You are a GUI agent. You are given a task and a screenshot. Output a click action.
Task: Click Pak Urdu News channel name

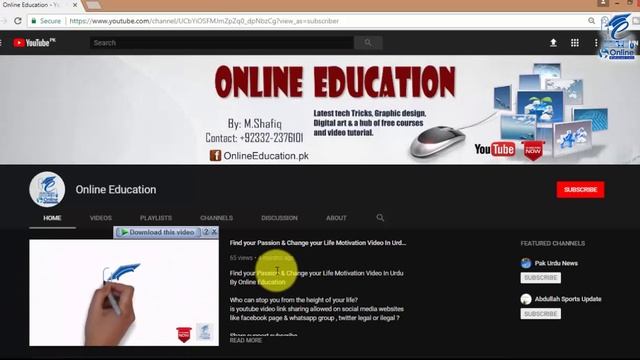coord(556,263)
